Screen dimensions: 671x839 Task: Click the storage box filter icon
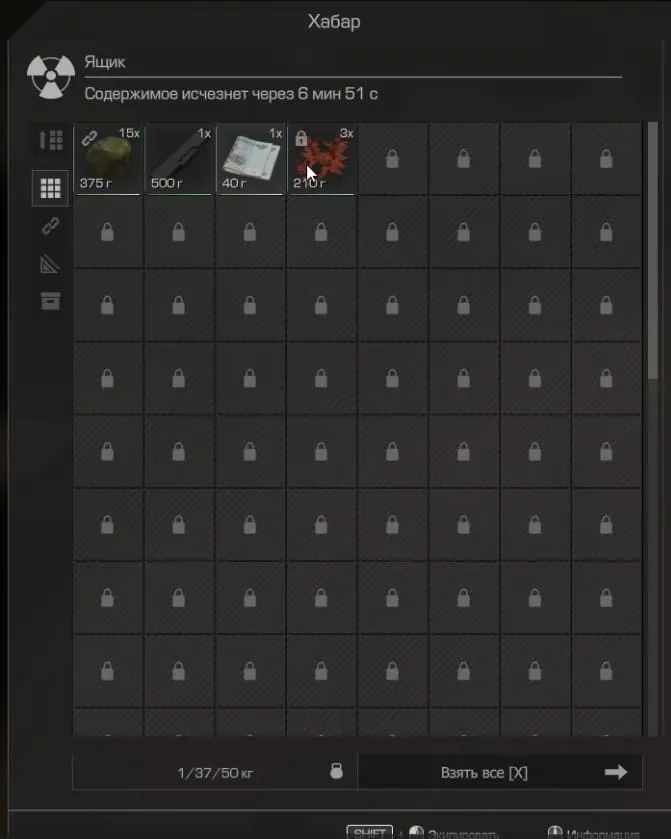[x=50, y=301]
